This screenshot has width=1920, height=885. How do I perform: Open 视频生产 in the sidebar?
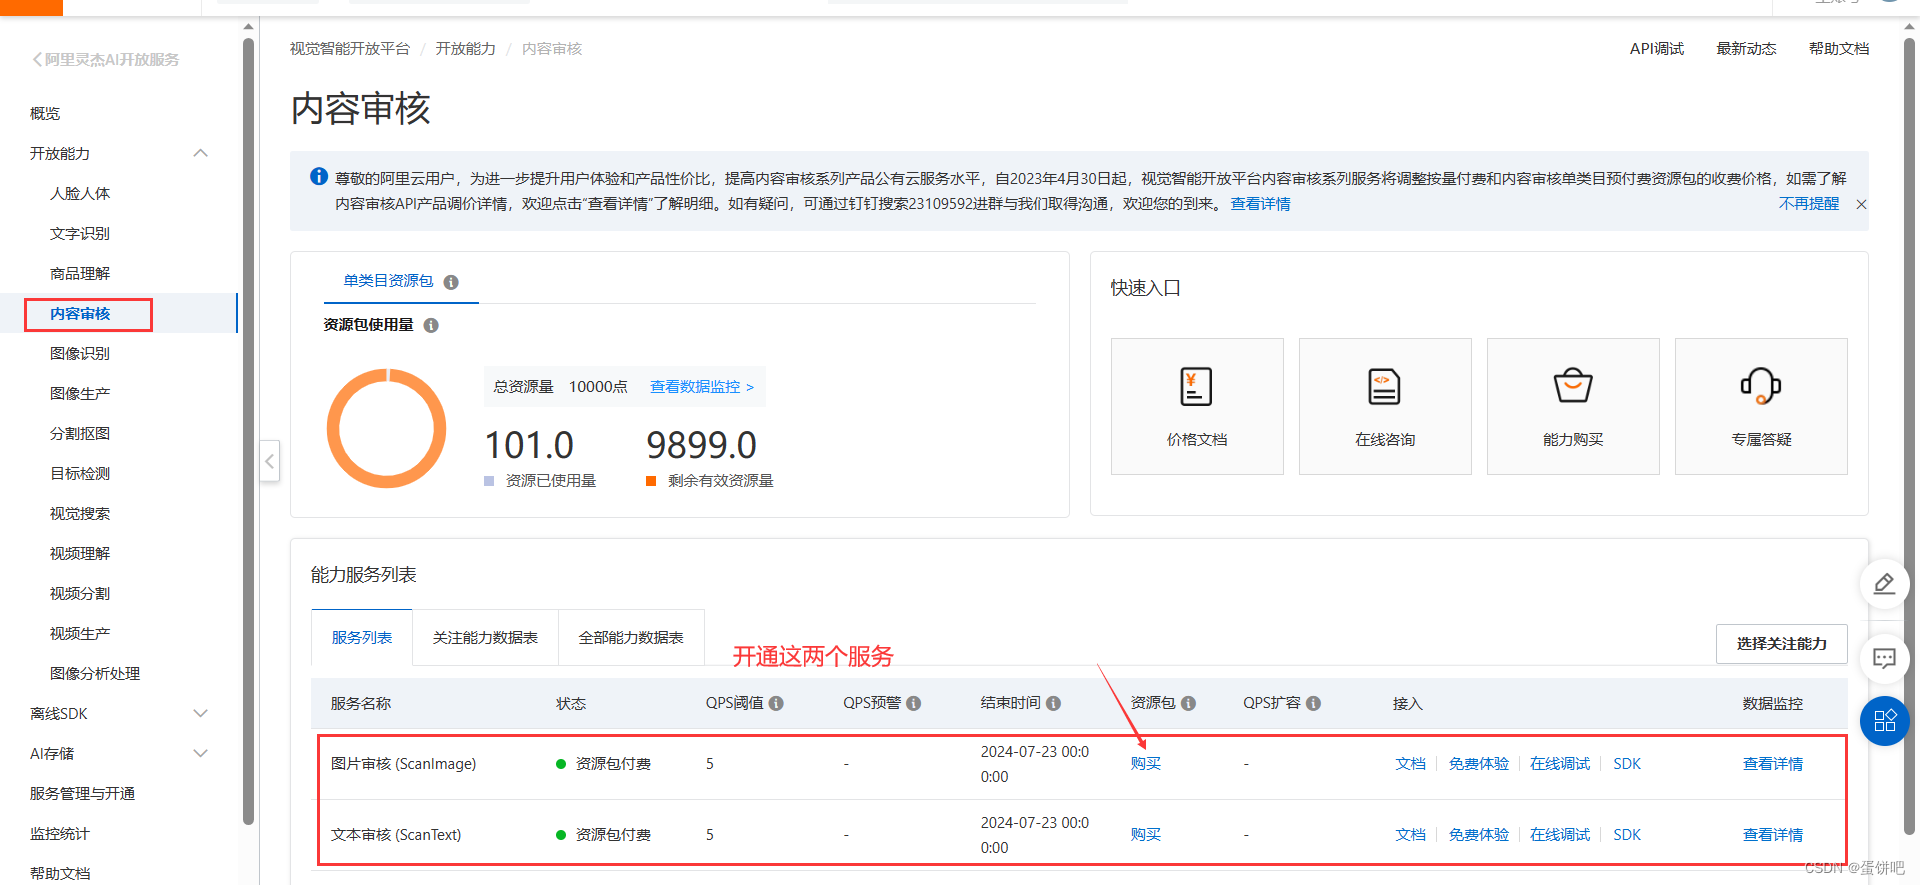pos(80,633)
